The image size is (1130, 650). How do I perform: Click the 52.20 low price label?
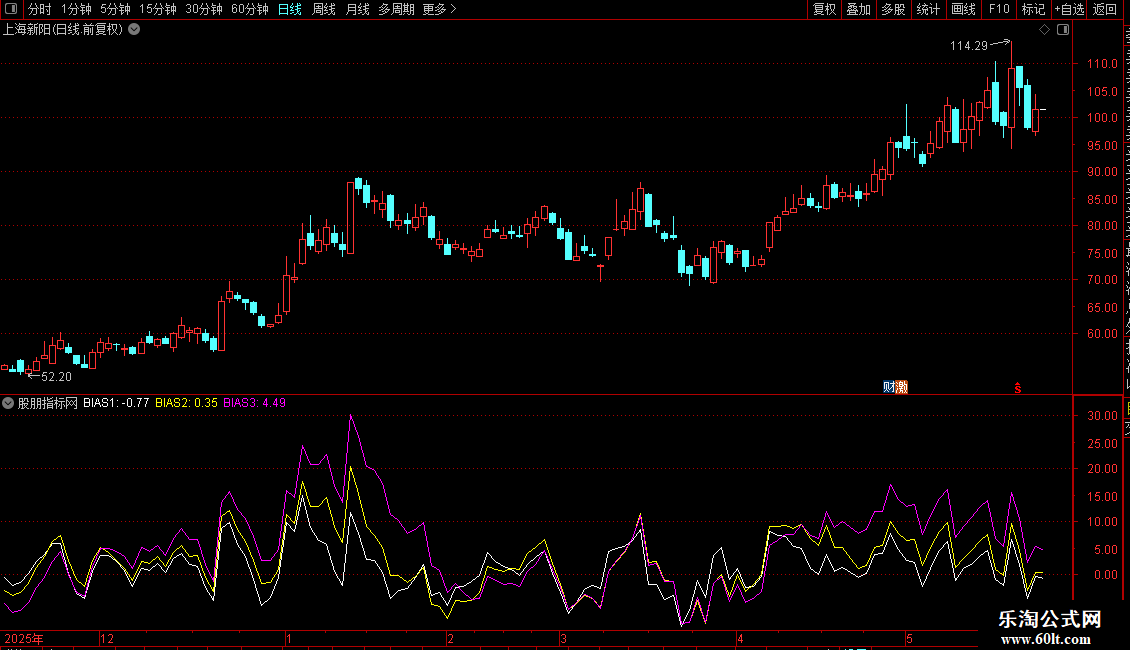(56, 377)
